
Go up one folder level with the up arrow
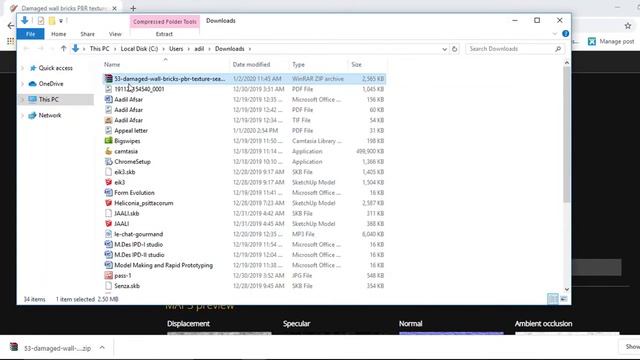point(63,49)
